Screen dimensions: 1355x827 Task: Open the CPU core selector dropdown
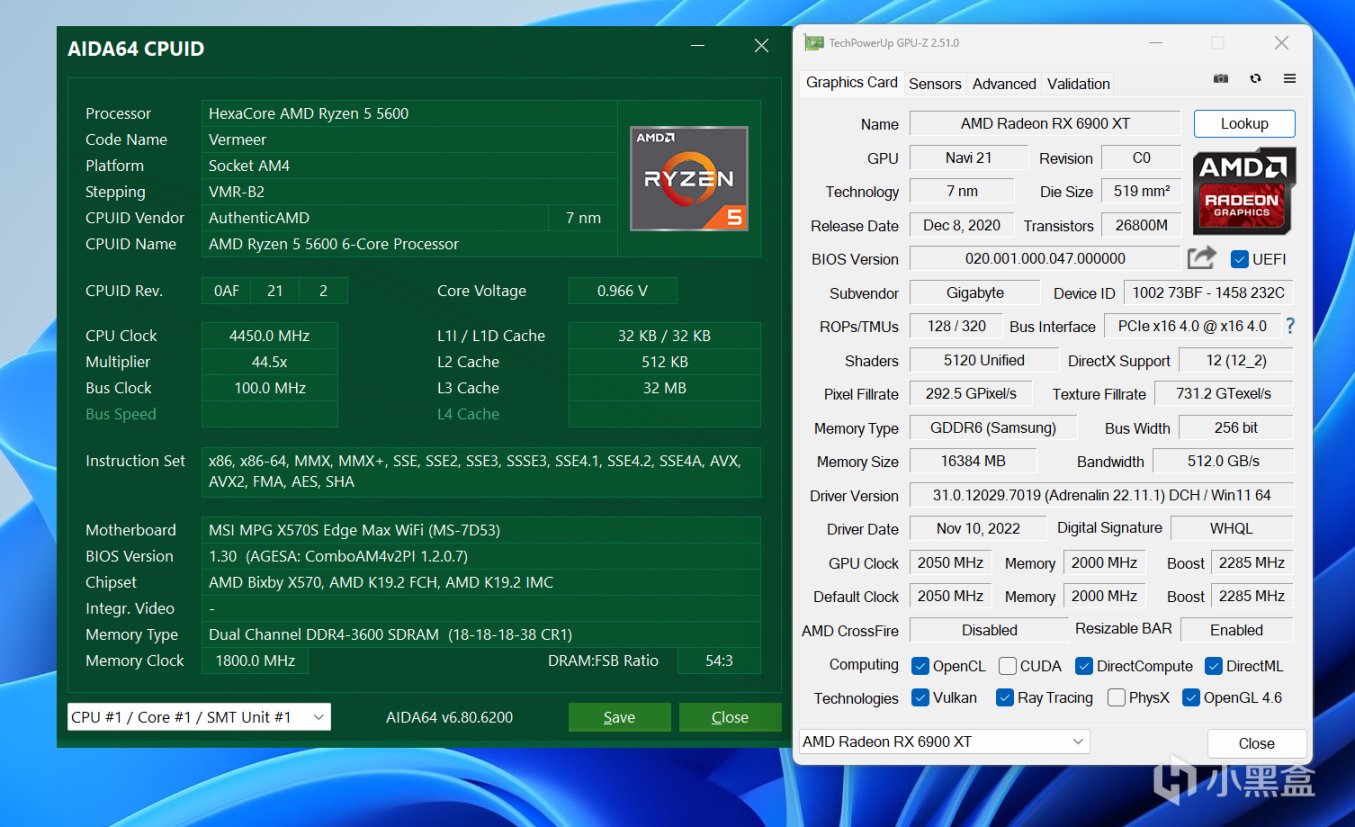pyautogui.click(x=199, y=717)
